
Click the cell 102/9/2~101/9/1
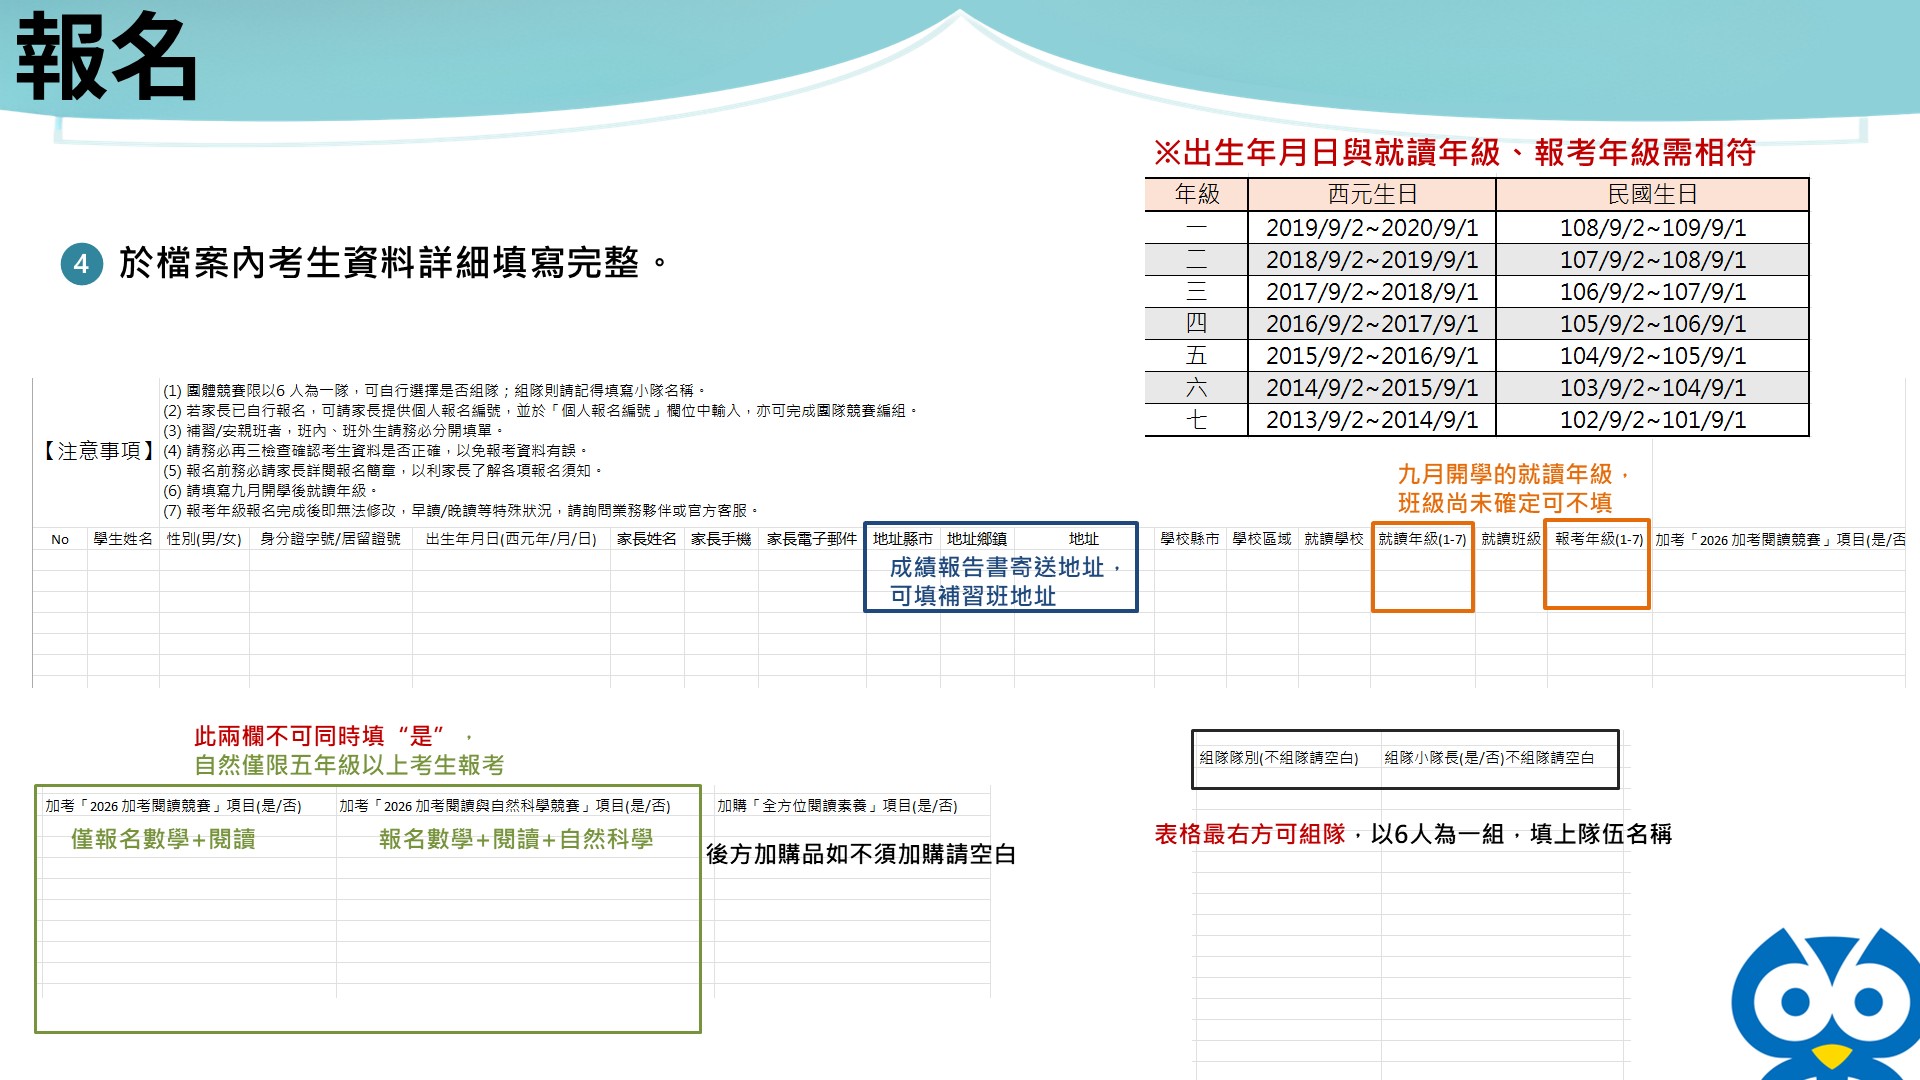(1652, 419)
